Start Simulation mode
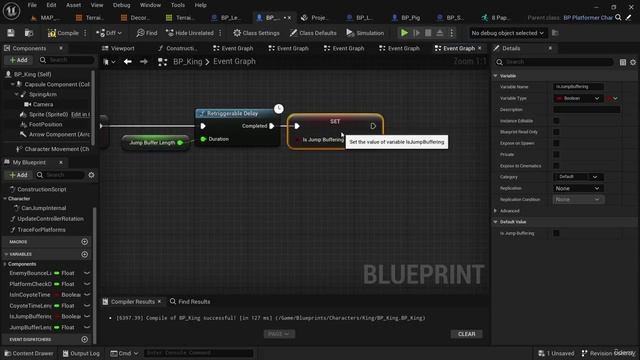The height and width of the screenshot is (360, 640). point(365,33)
